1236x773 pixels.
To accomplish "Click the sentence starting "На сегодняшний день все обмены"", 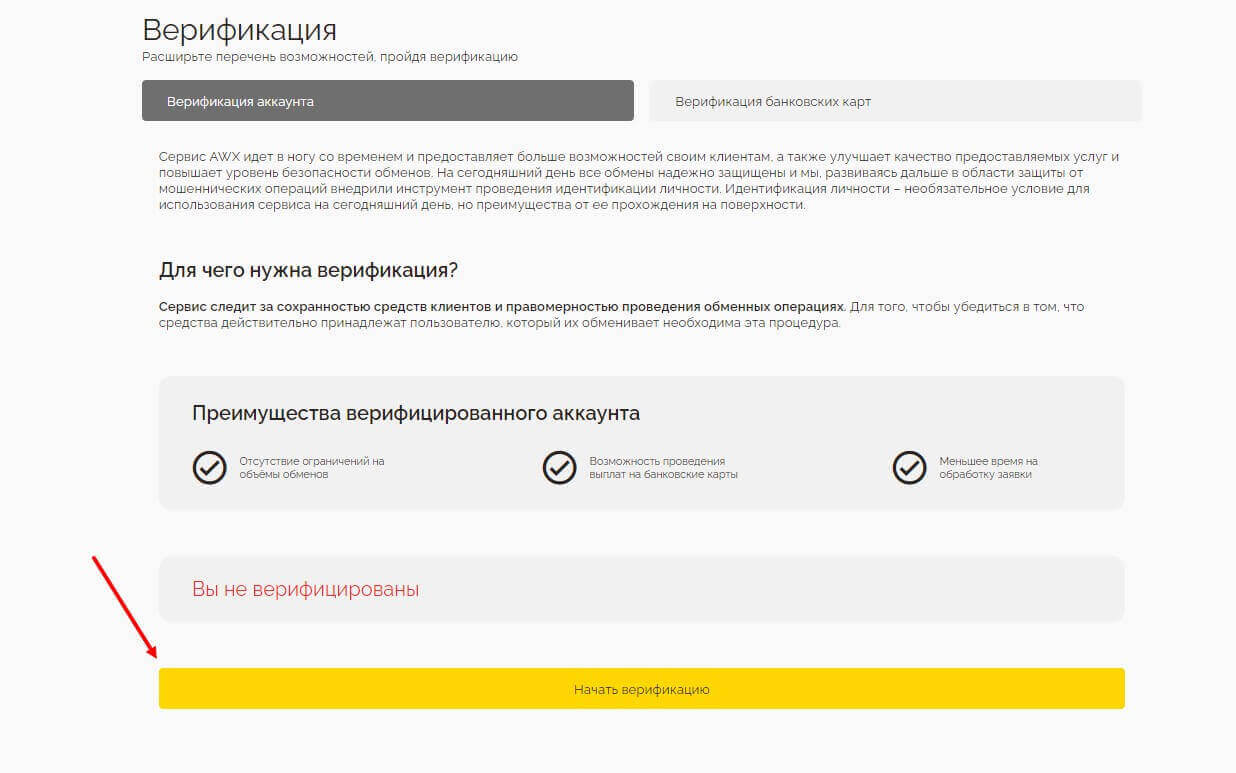I will click(x=600, y=173).
